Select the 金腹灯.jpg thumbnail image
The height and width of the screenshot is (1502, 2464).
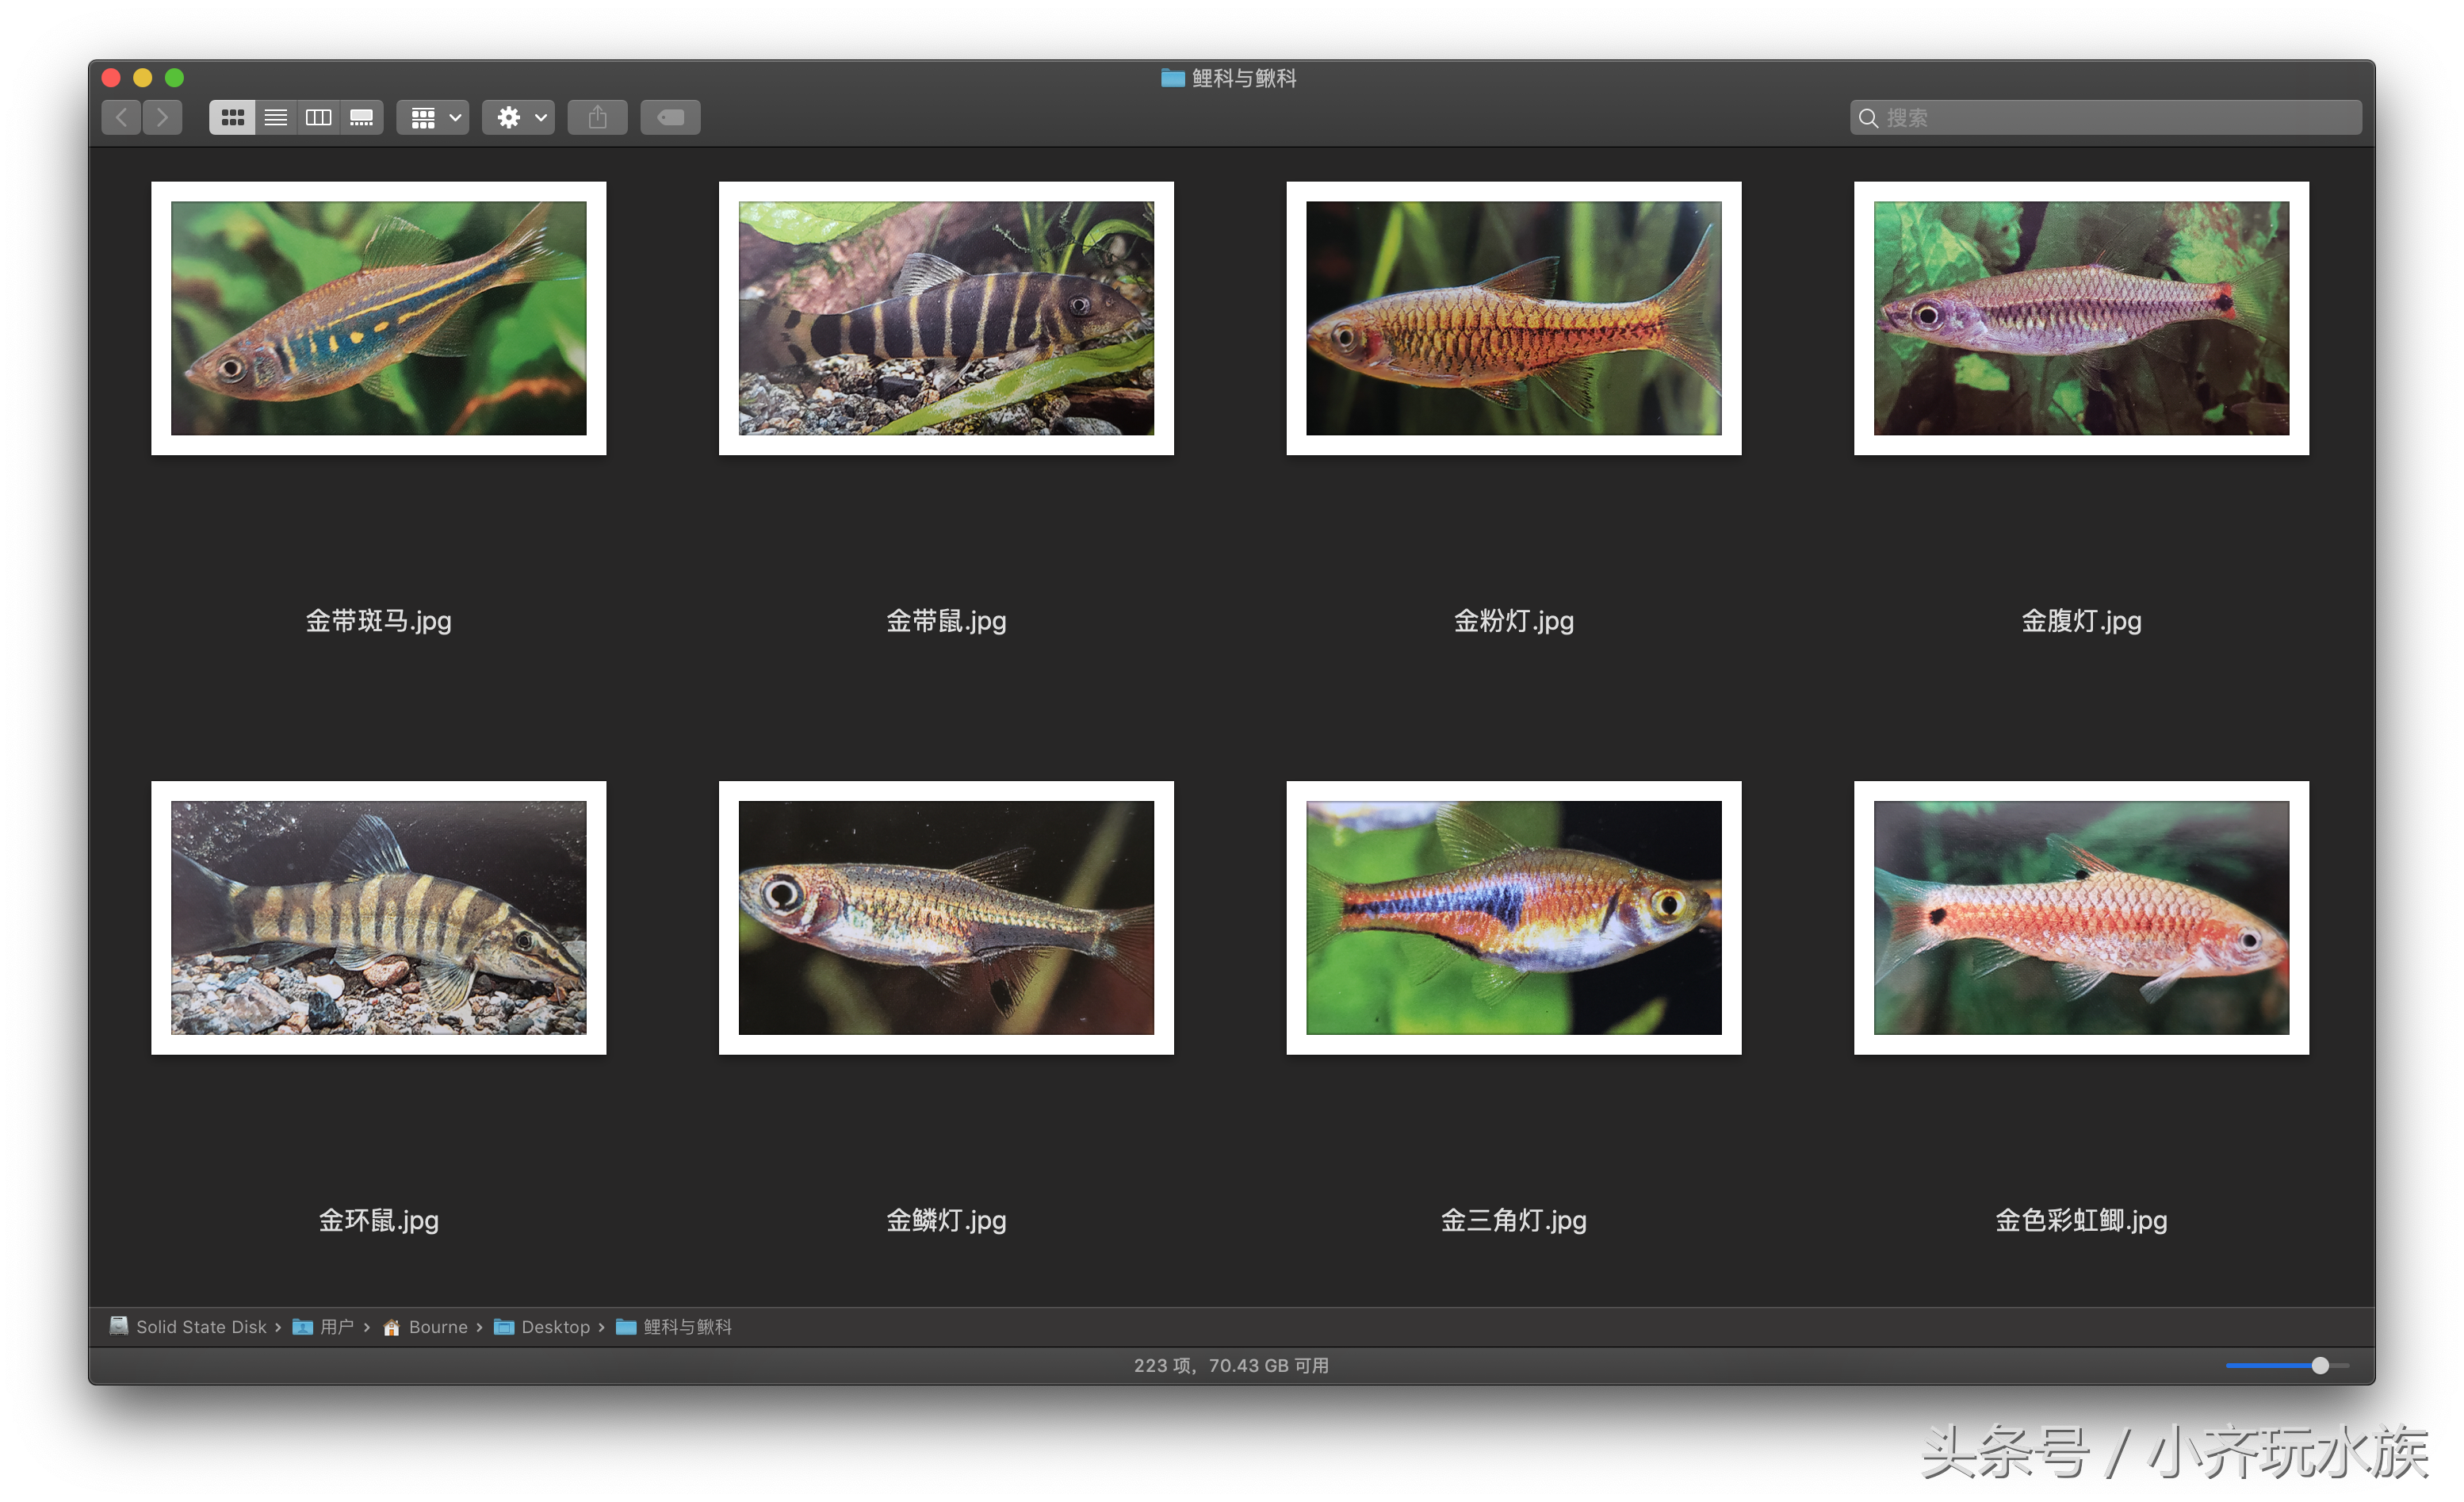(x=2082, y=318)
